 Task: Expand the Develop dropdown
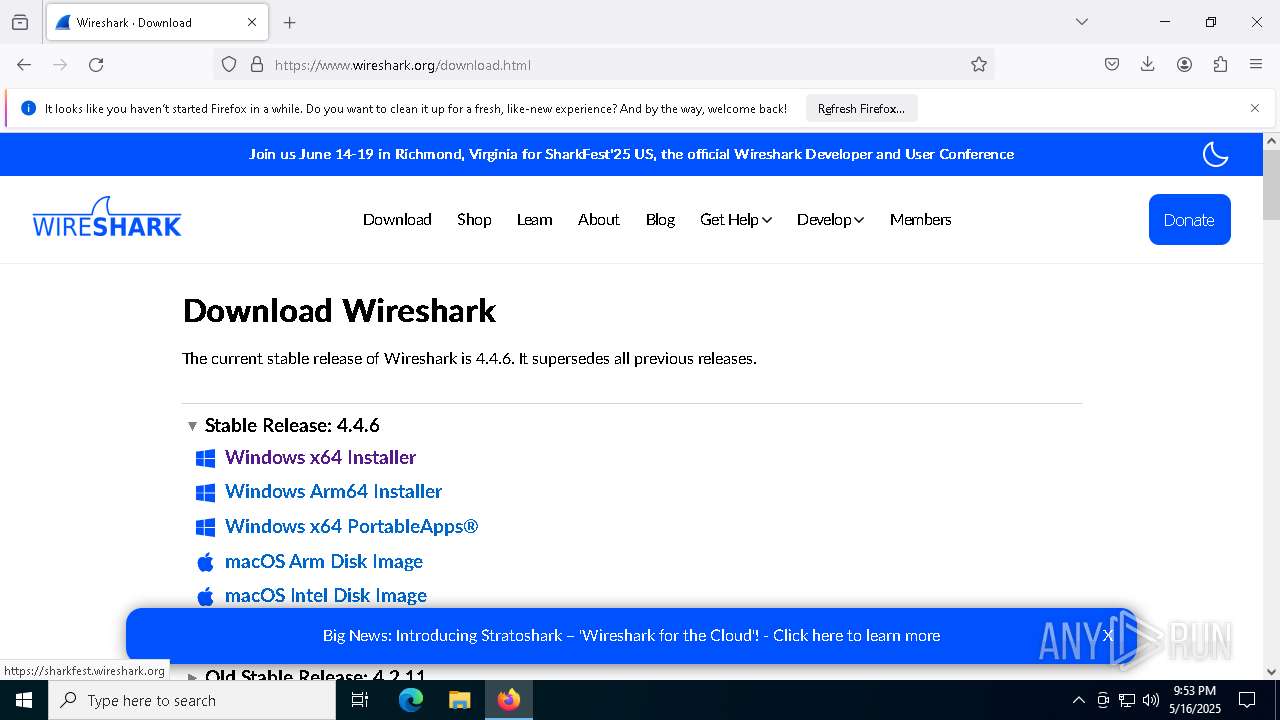tap(830, 219)
